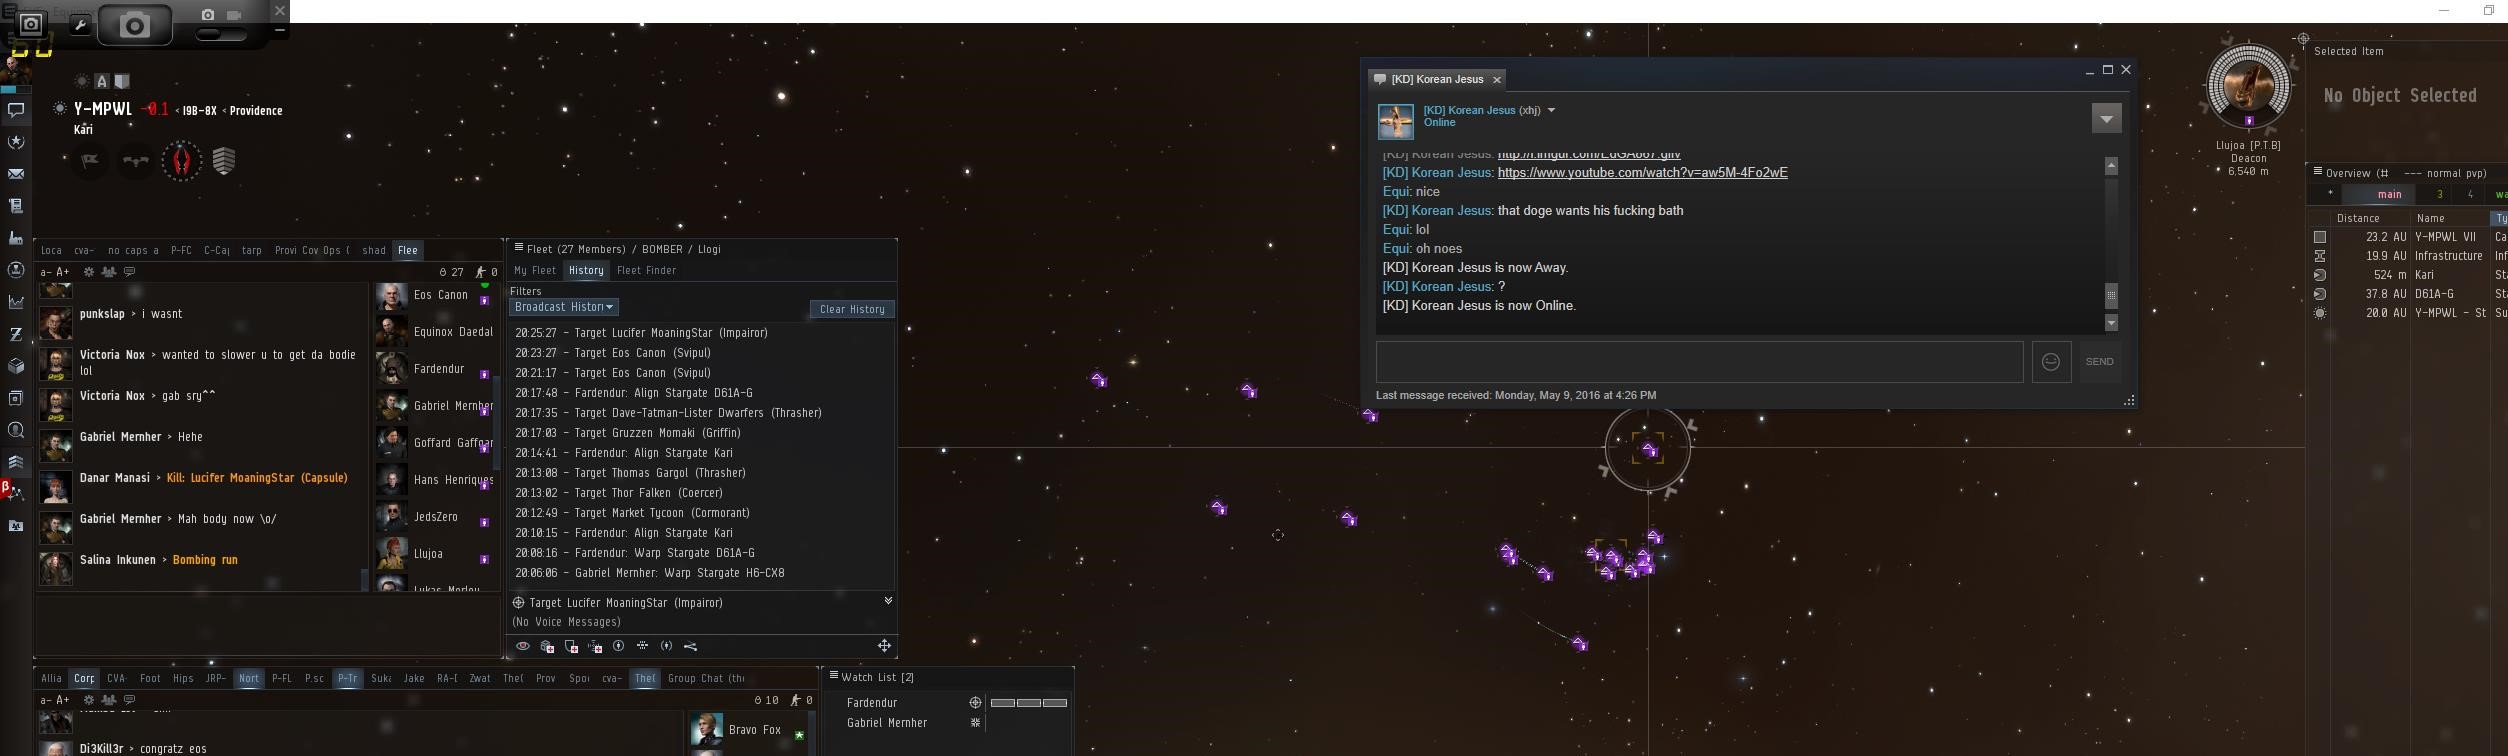Viewport: 2508px width, 756px height.
Task: Click the small video recording icon in the overlay
Action: pos(234,15)
